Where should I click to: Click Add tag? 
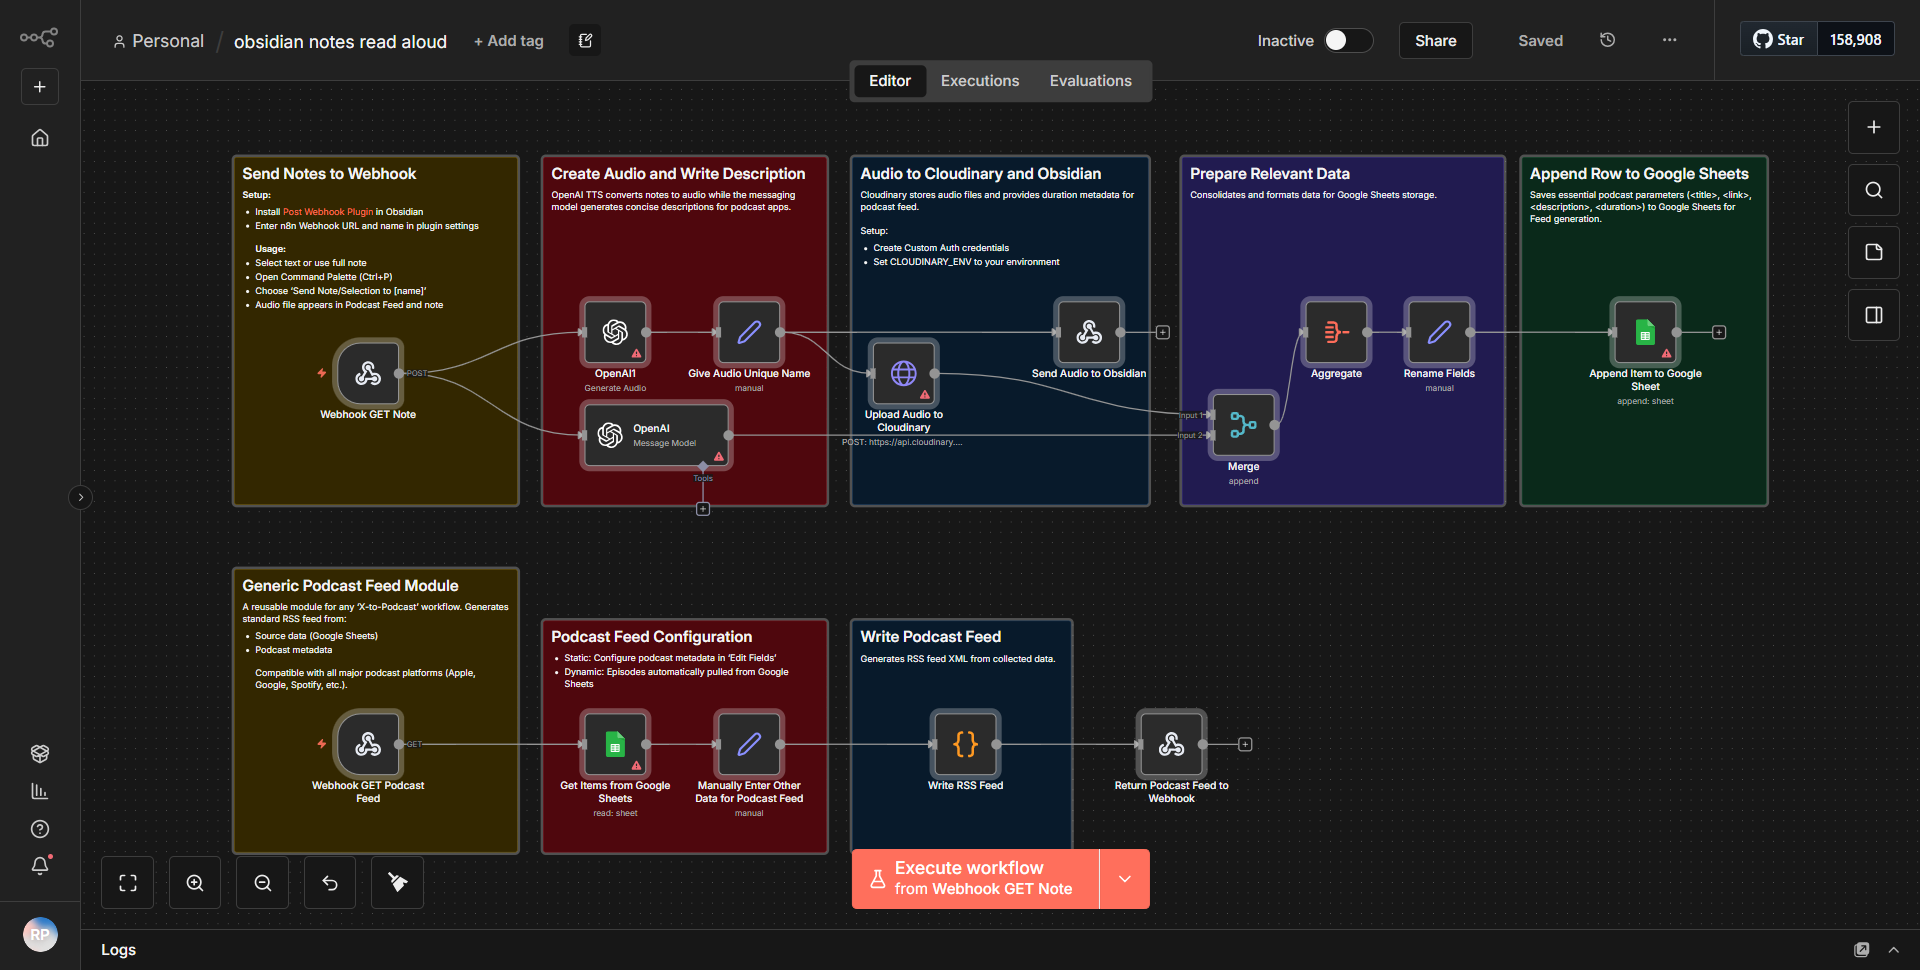point(509,41)
